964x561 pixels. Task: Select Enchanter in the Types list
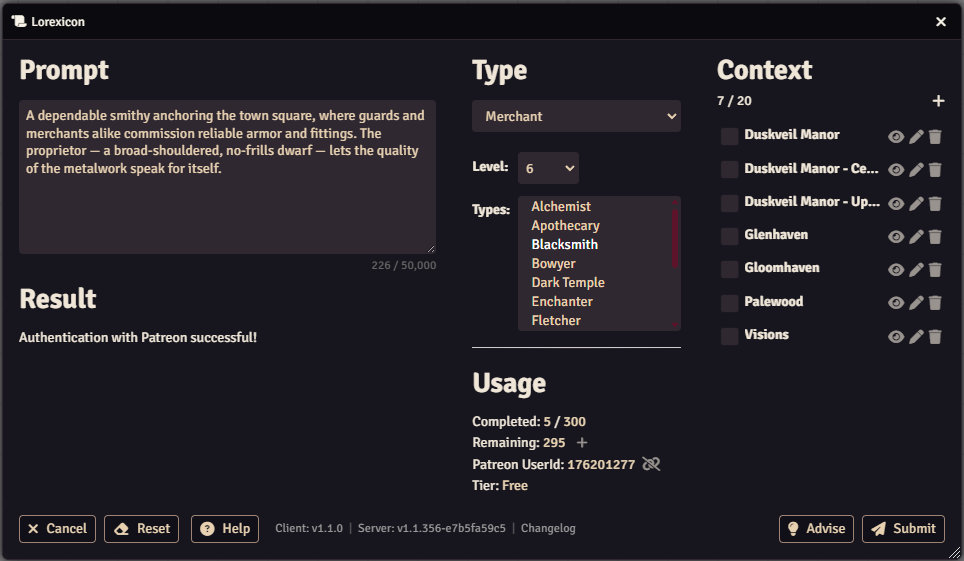[x=562, y=301]
